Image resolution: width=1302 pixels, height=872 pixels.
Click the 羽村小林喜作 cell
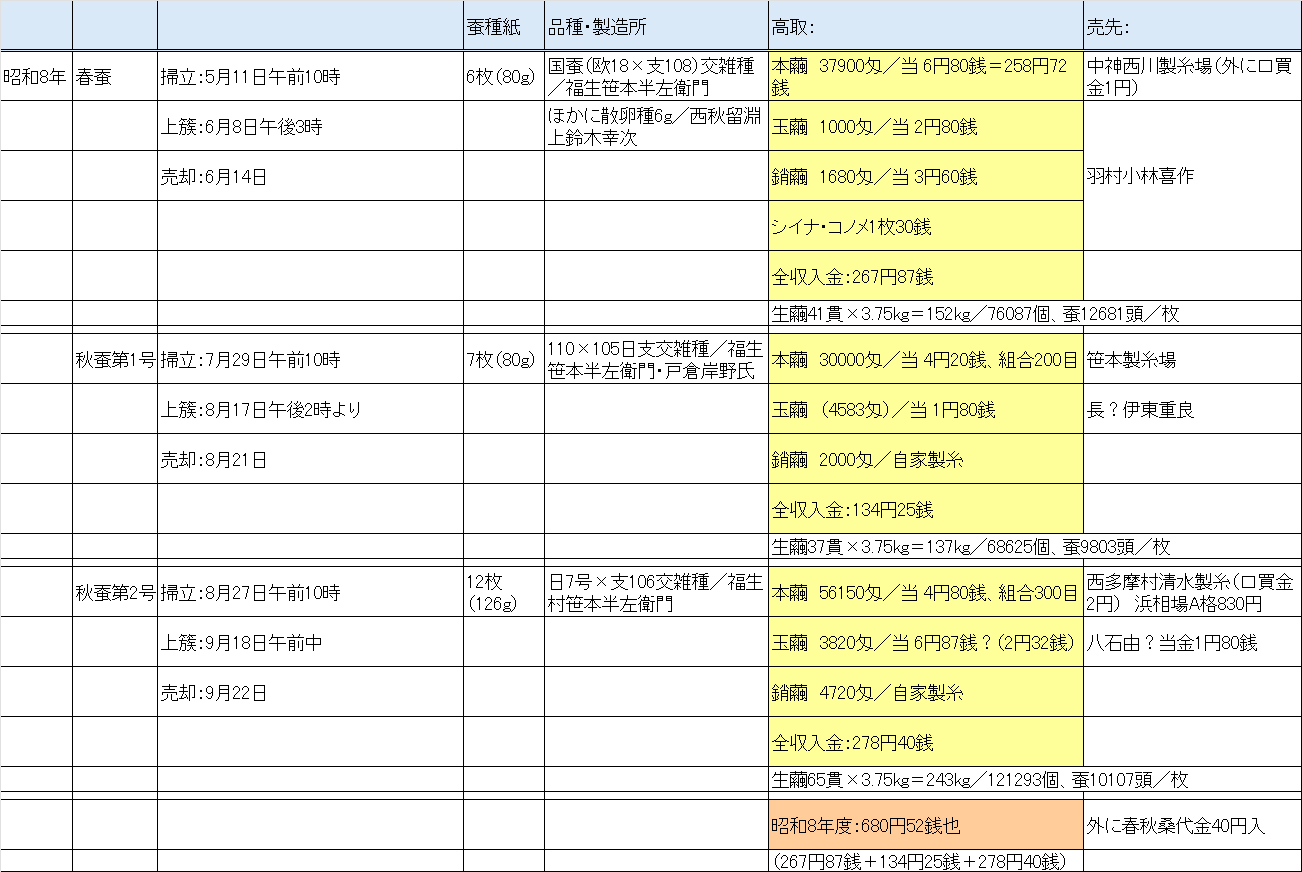click(x=1193, y=176)
